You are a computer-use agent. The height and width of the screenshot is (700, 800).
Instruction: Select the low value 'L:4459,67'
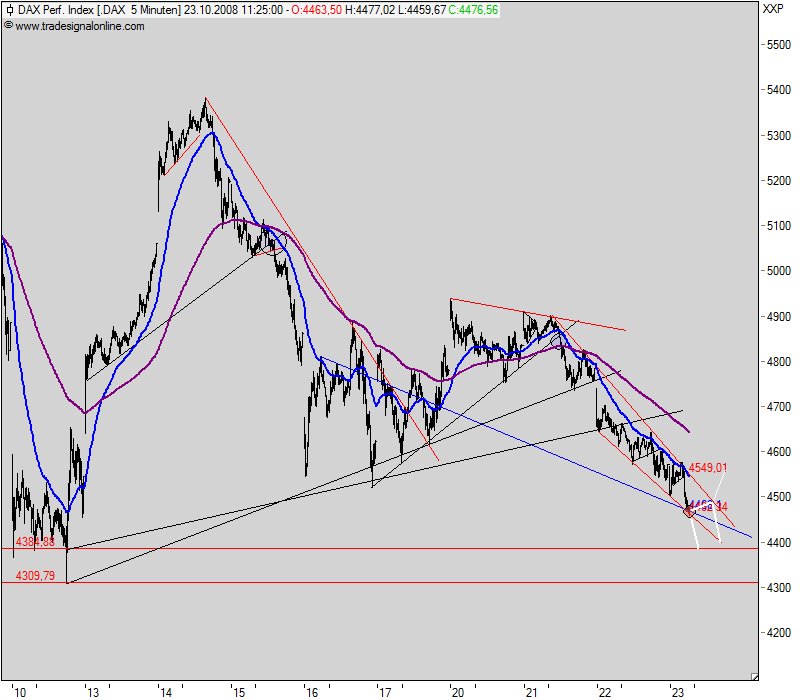click(421, 10)
